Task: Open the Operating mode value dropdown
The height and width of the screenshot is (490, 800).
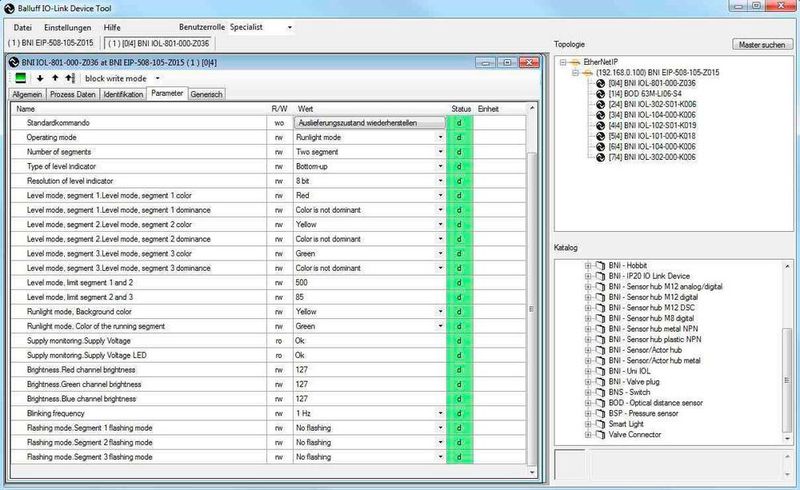Action: tap(441, 137)
